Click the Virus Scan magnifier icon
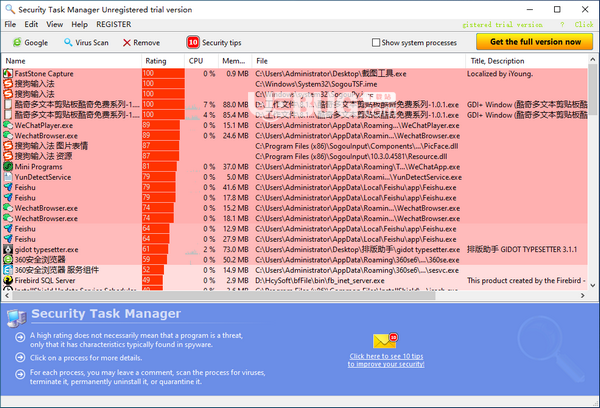600x408 pixels. tap(68, 42)
